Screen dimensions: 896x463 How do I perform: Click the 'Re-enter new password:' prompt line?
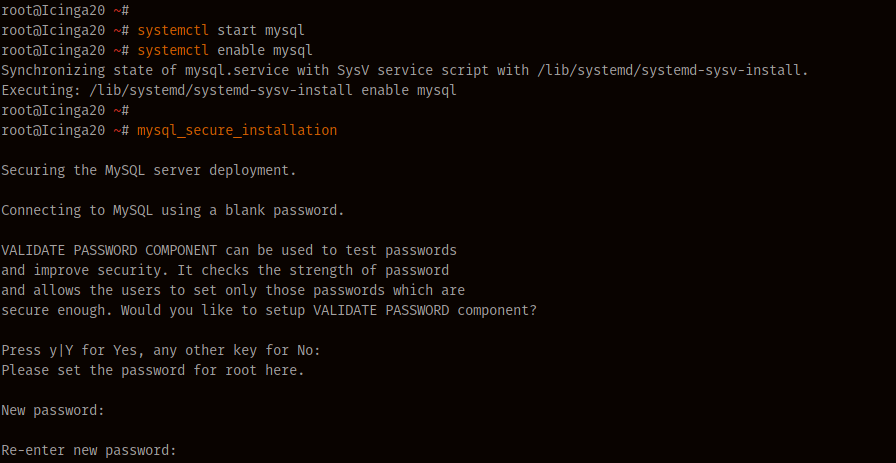click(x=89, y=450)
